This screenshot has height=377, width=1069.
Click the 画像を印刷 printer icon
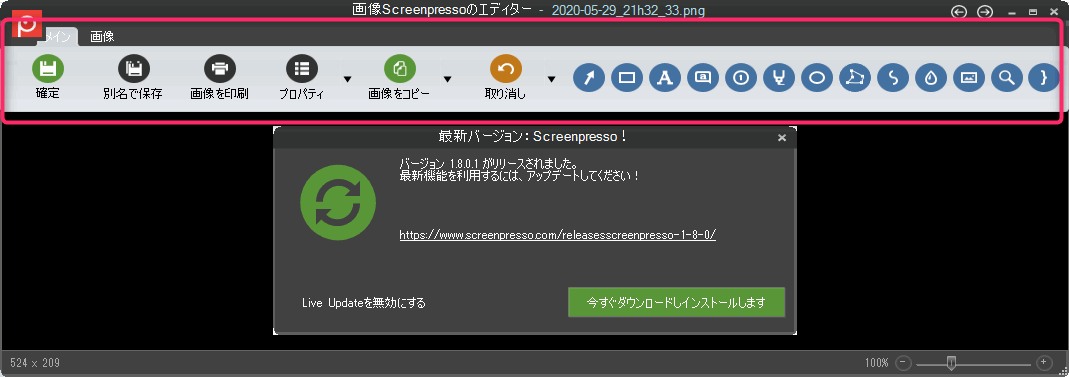point(220,68)
